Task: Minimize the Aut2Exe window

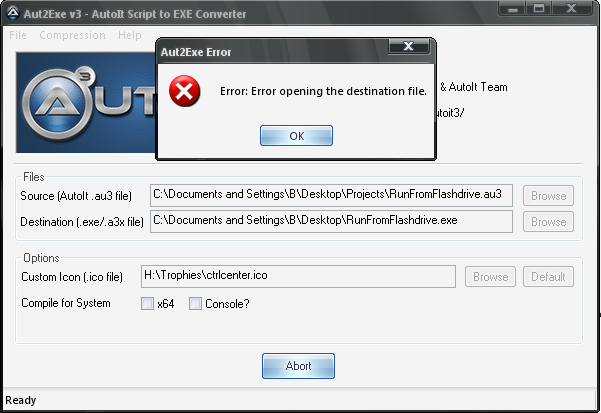Action: click(x=512, y=8)
